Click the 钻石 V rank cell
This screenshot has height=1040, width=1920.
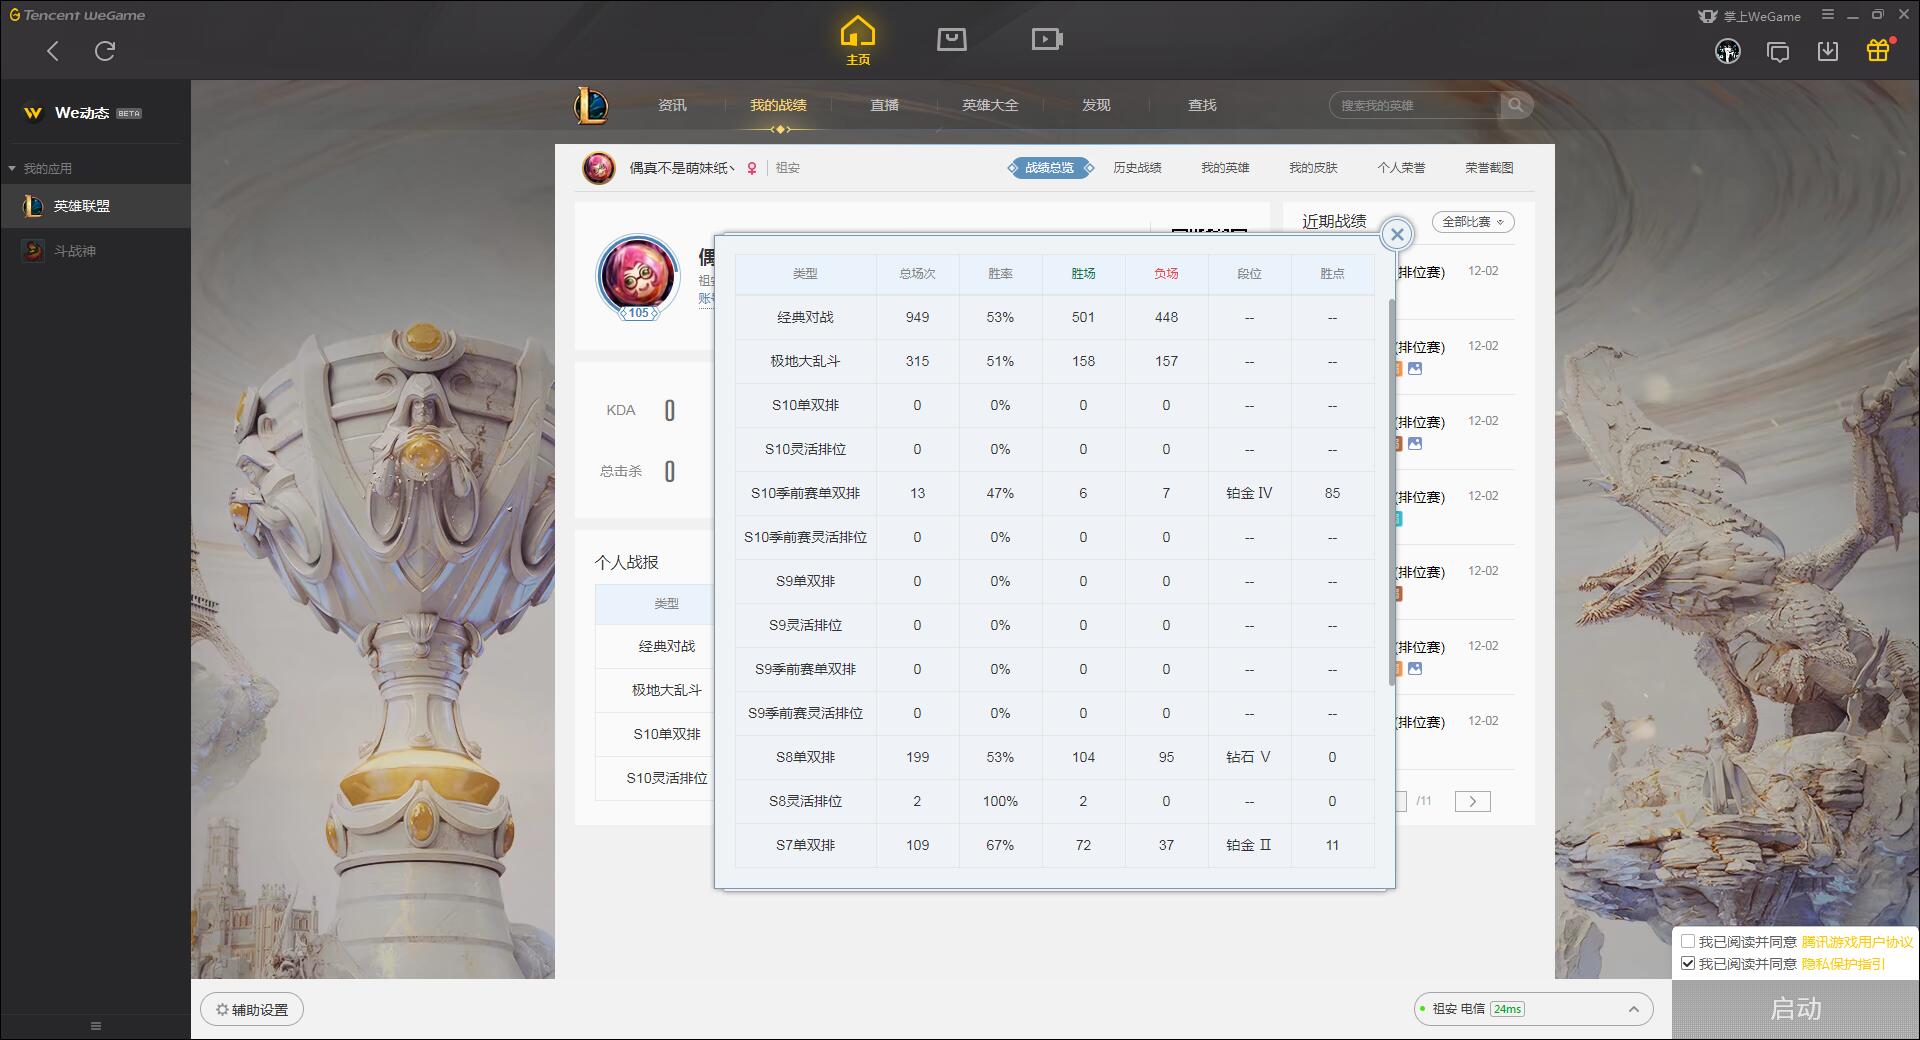coord(1249,757)
